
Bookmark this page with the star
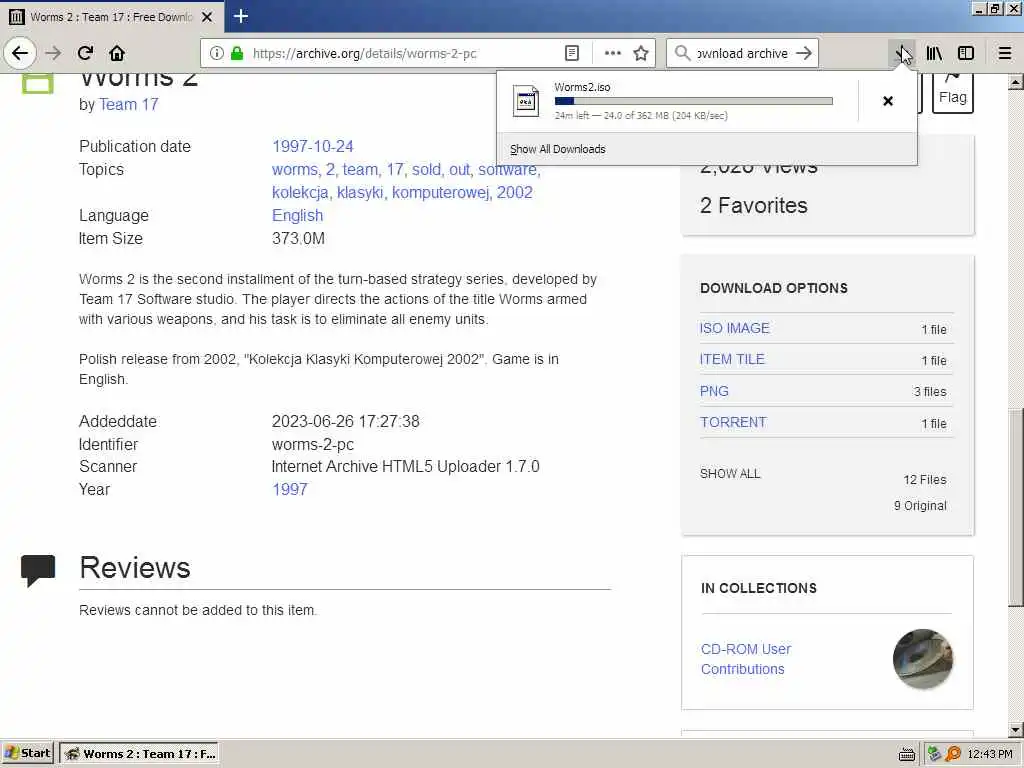coord(641,53)
